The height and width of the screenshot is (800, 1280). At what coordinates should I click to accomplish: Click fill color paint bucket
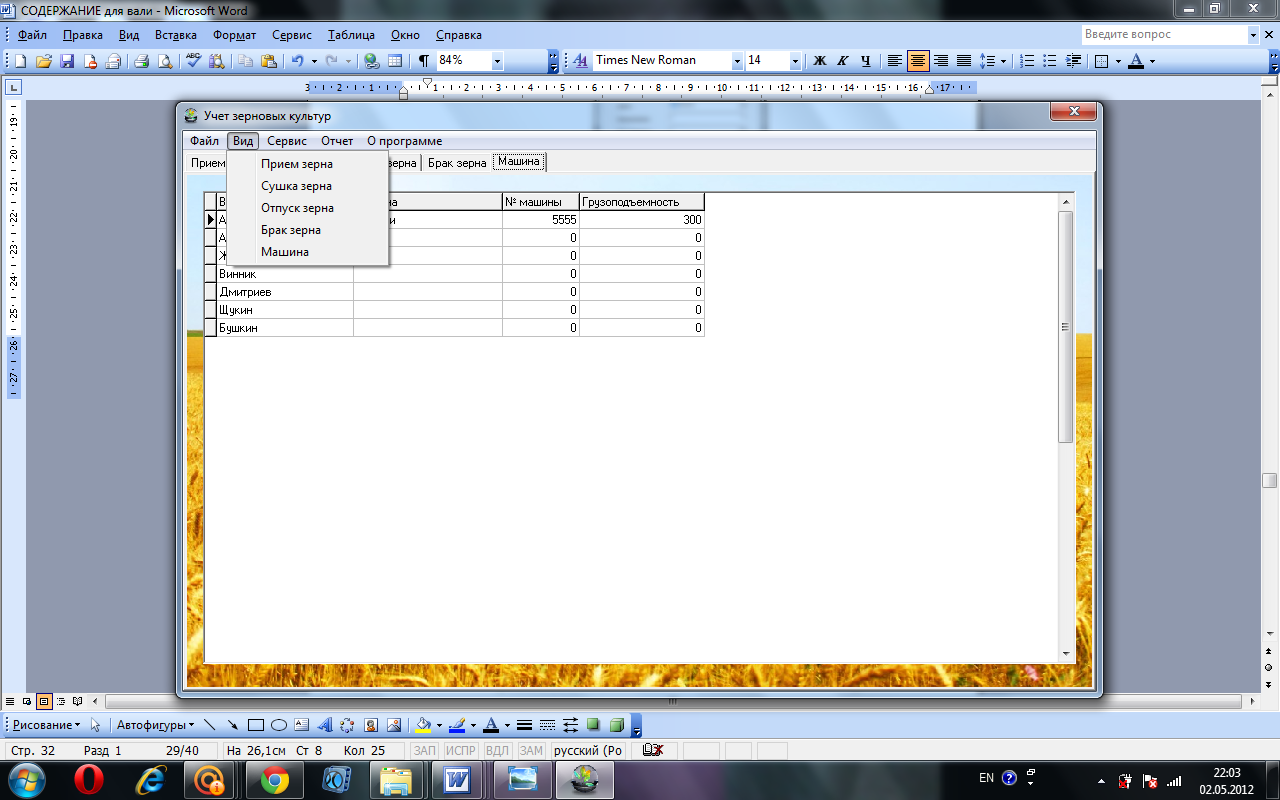(423, 725)
